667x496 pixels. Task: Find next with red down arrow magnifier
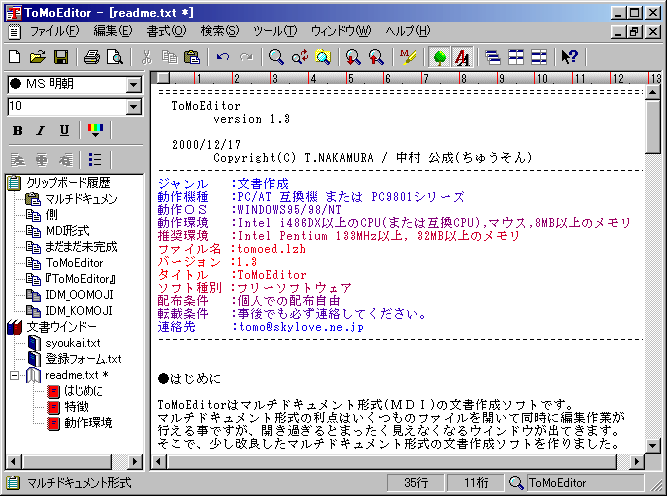click(x=353, y=57)
